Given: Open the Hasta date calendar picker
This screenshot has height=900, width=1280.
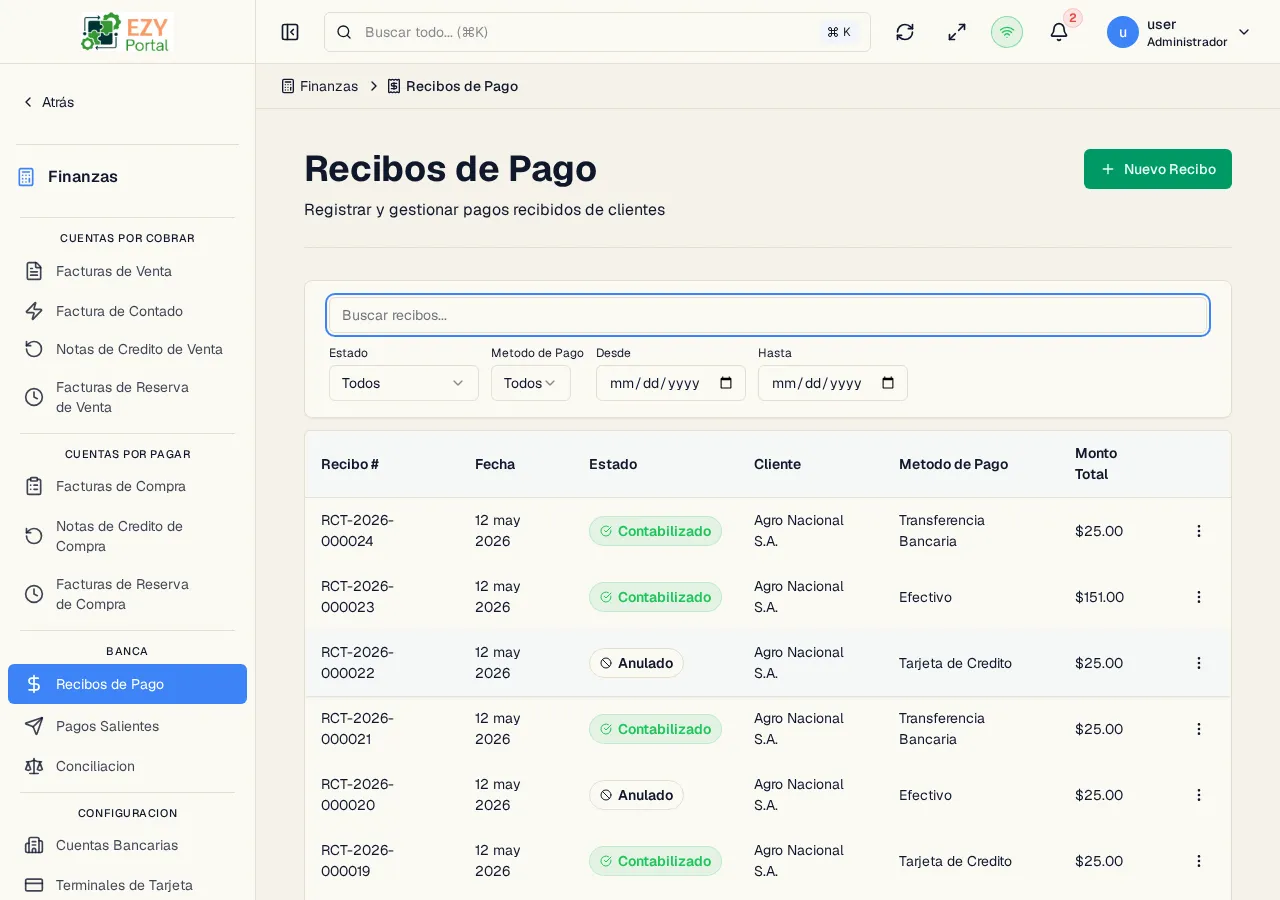Looking at the screenshot, I should click(888, 383).
